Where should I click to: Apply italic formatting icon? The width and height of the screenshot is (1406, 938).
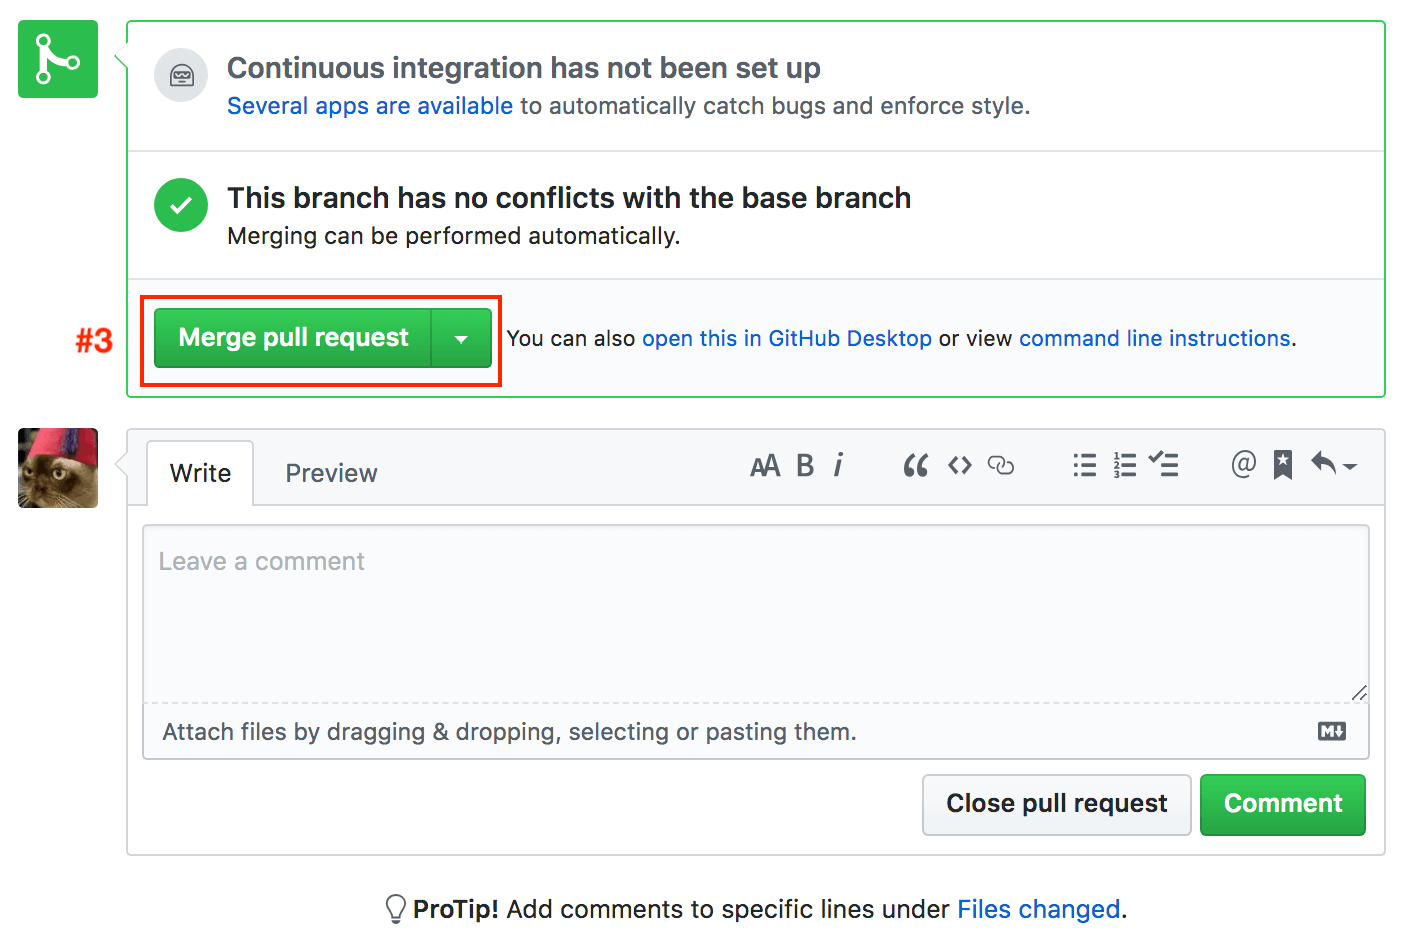point(838,466)
